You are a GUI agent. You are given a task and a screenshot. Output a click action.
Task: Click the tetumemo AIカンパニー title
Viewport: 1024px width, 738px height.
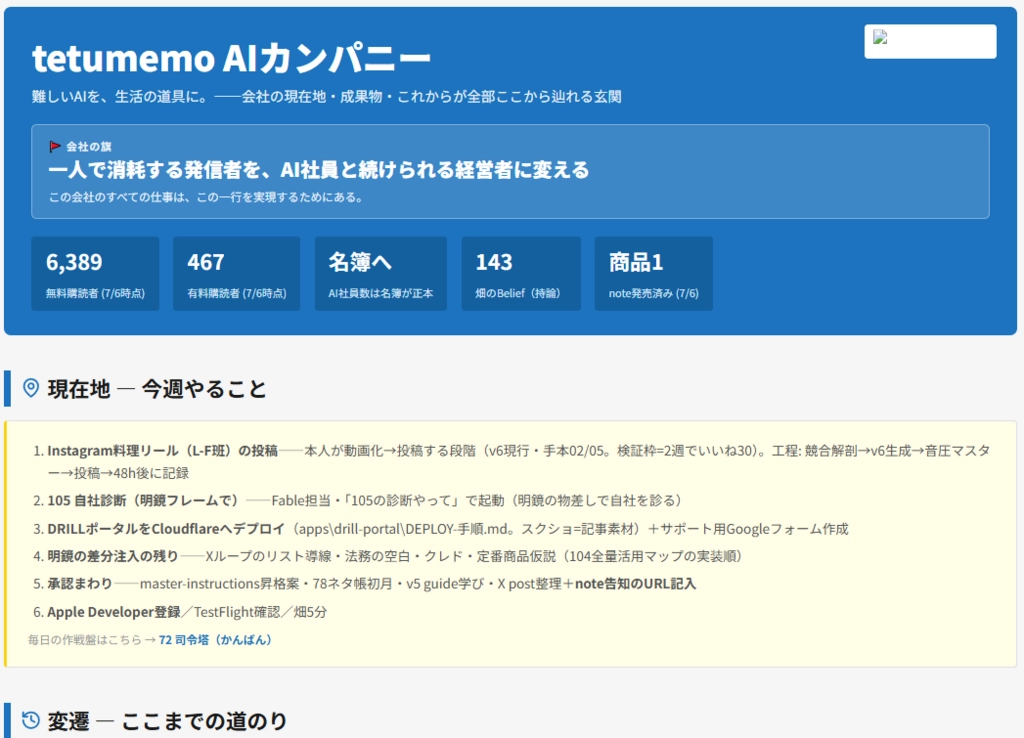tap(231, 58)
